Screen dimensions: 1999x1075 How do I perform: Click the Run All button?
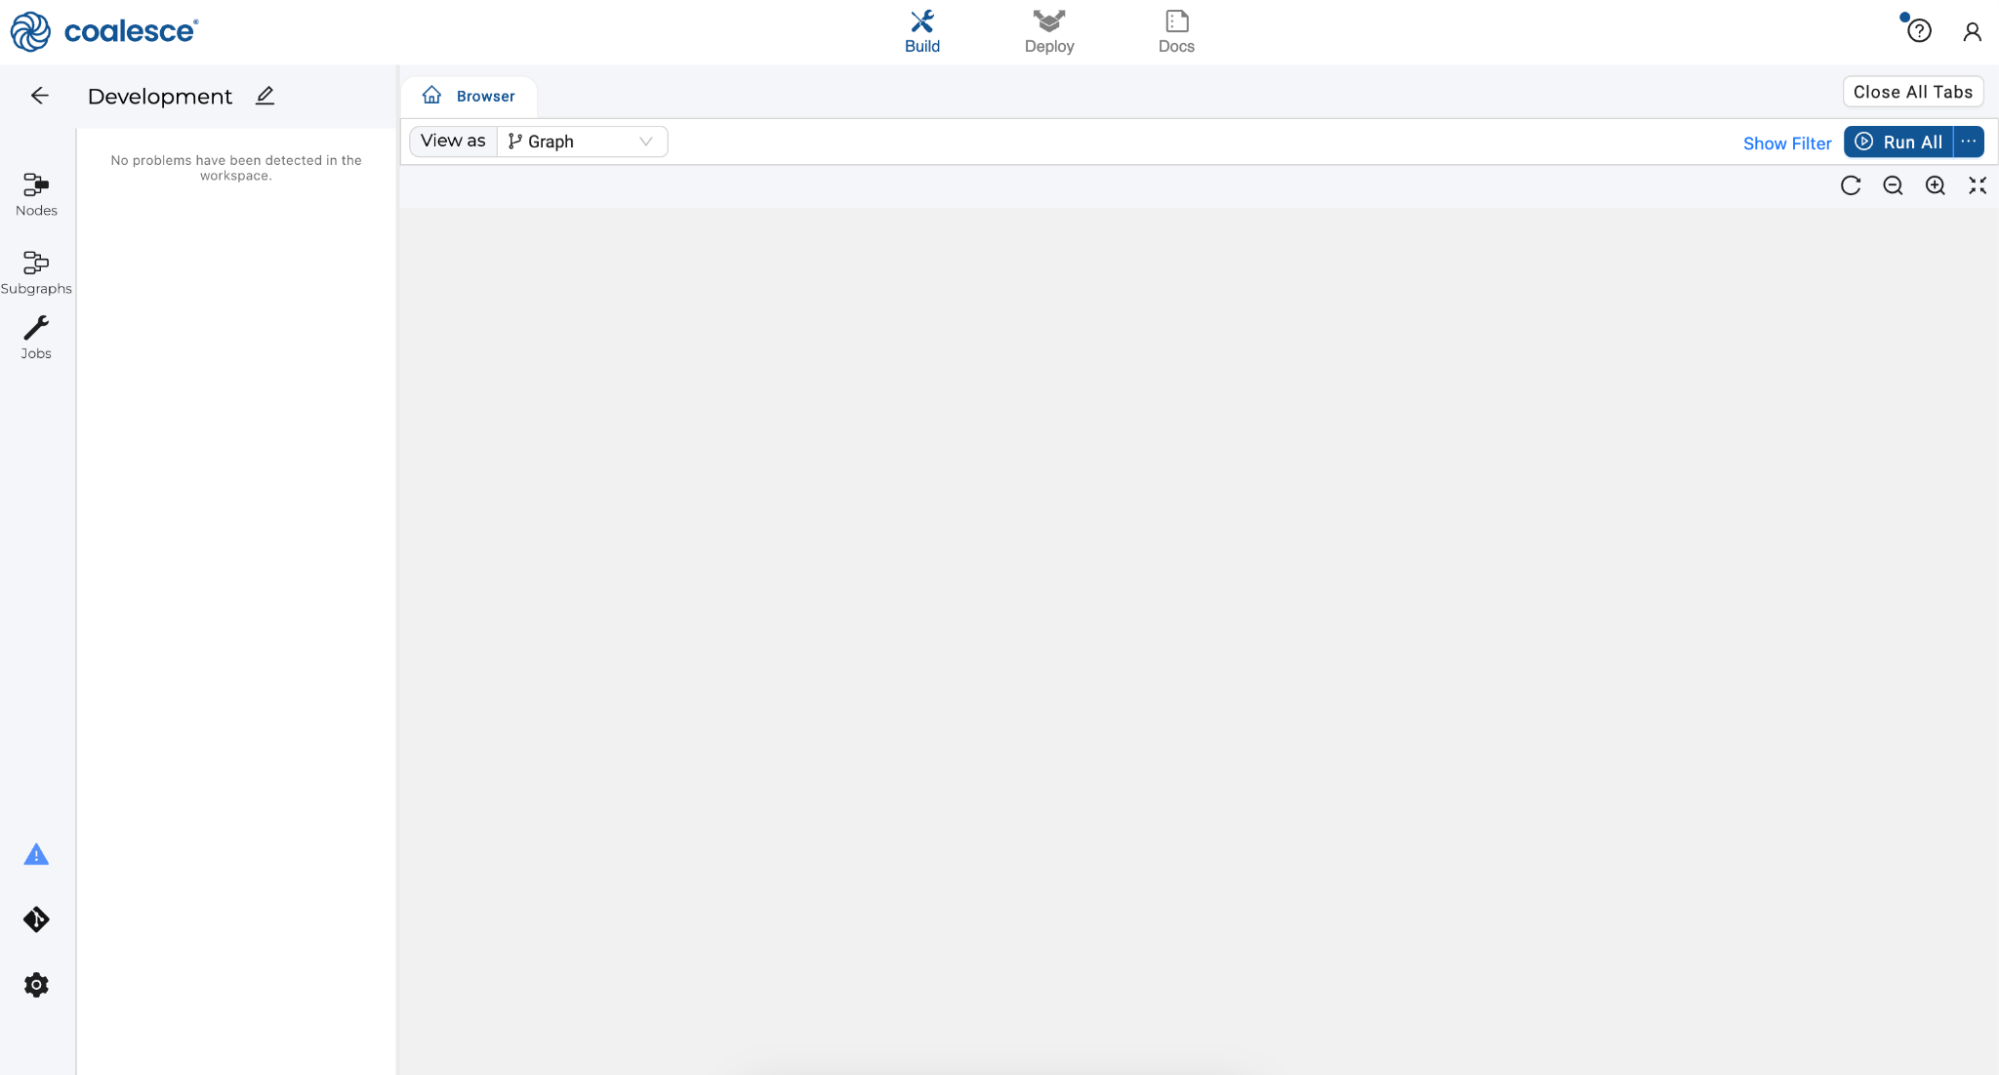[1899, 142]
